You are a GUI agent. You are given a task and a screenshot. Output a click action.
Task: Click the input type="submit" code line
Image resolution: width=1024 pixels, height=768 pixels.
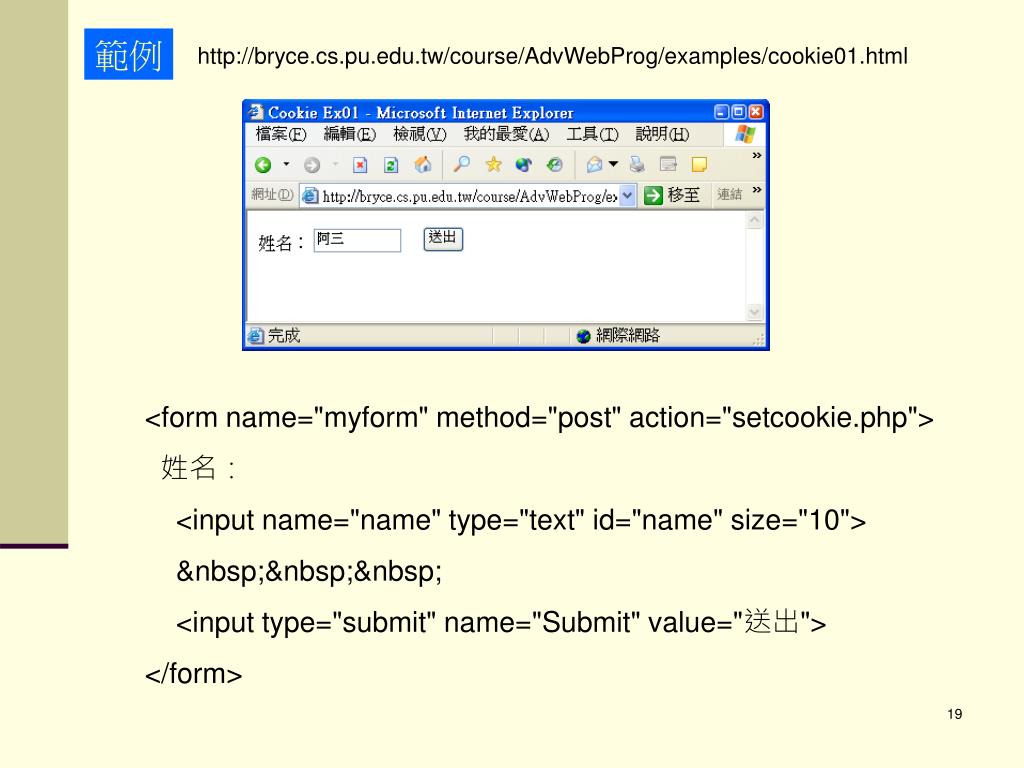point(501,622)
